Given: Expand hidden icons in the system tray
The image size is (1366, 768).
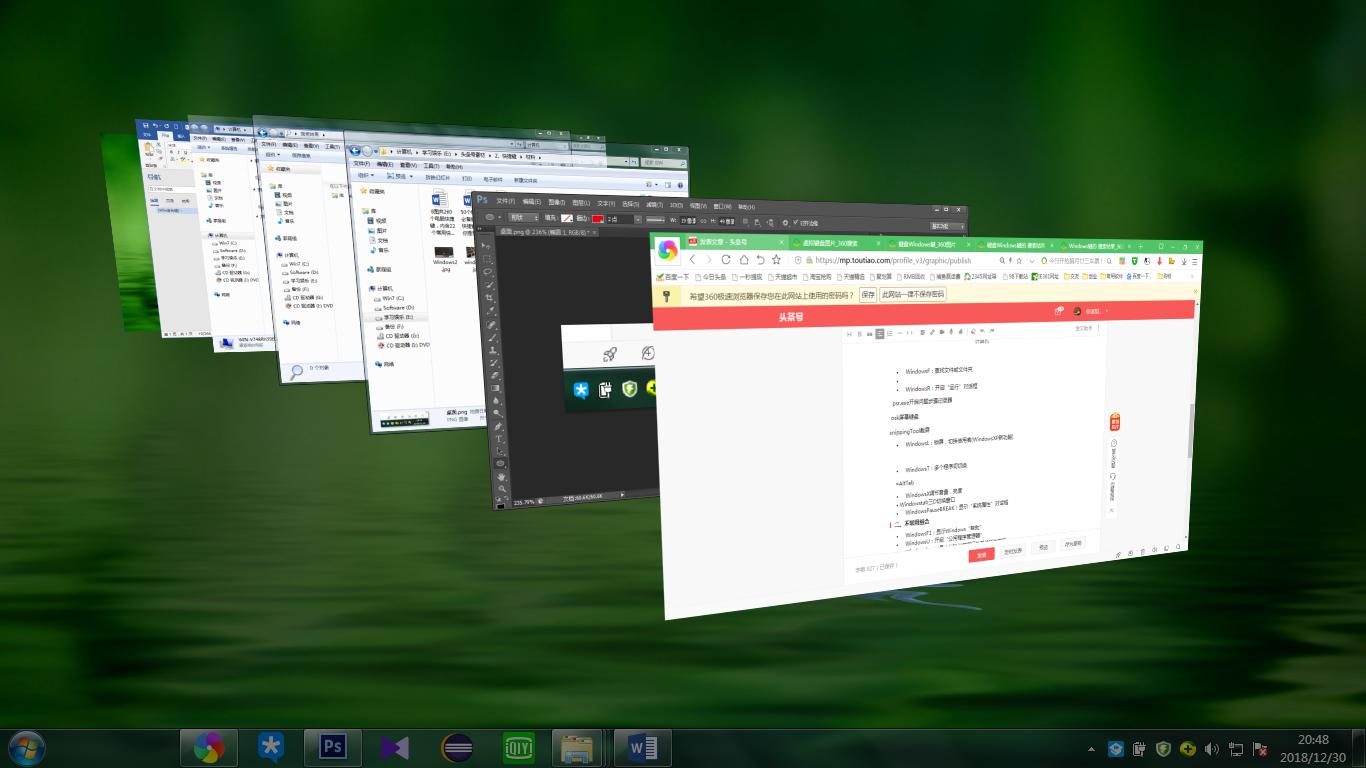Looking at the screenshot, I should [x=1091, y=749].
